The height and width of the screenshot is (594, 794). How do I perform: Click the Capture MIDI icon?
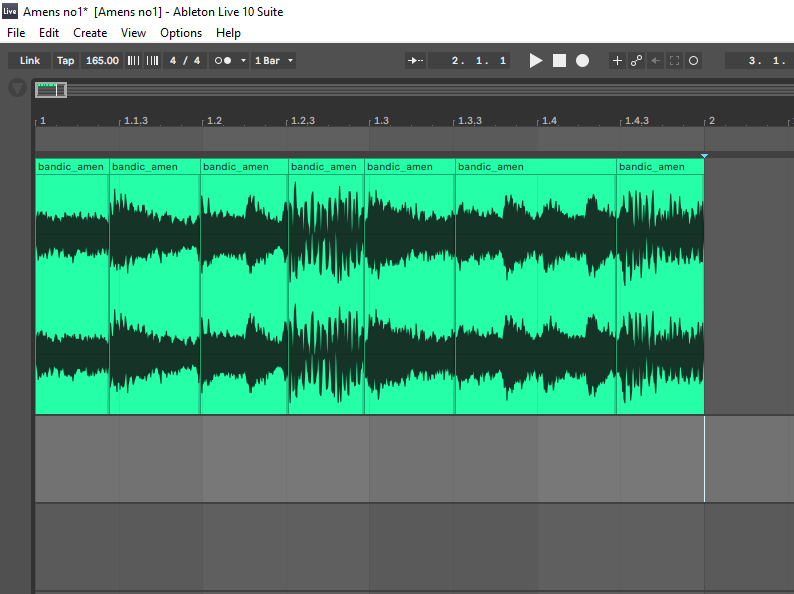674,61
